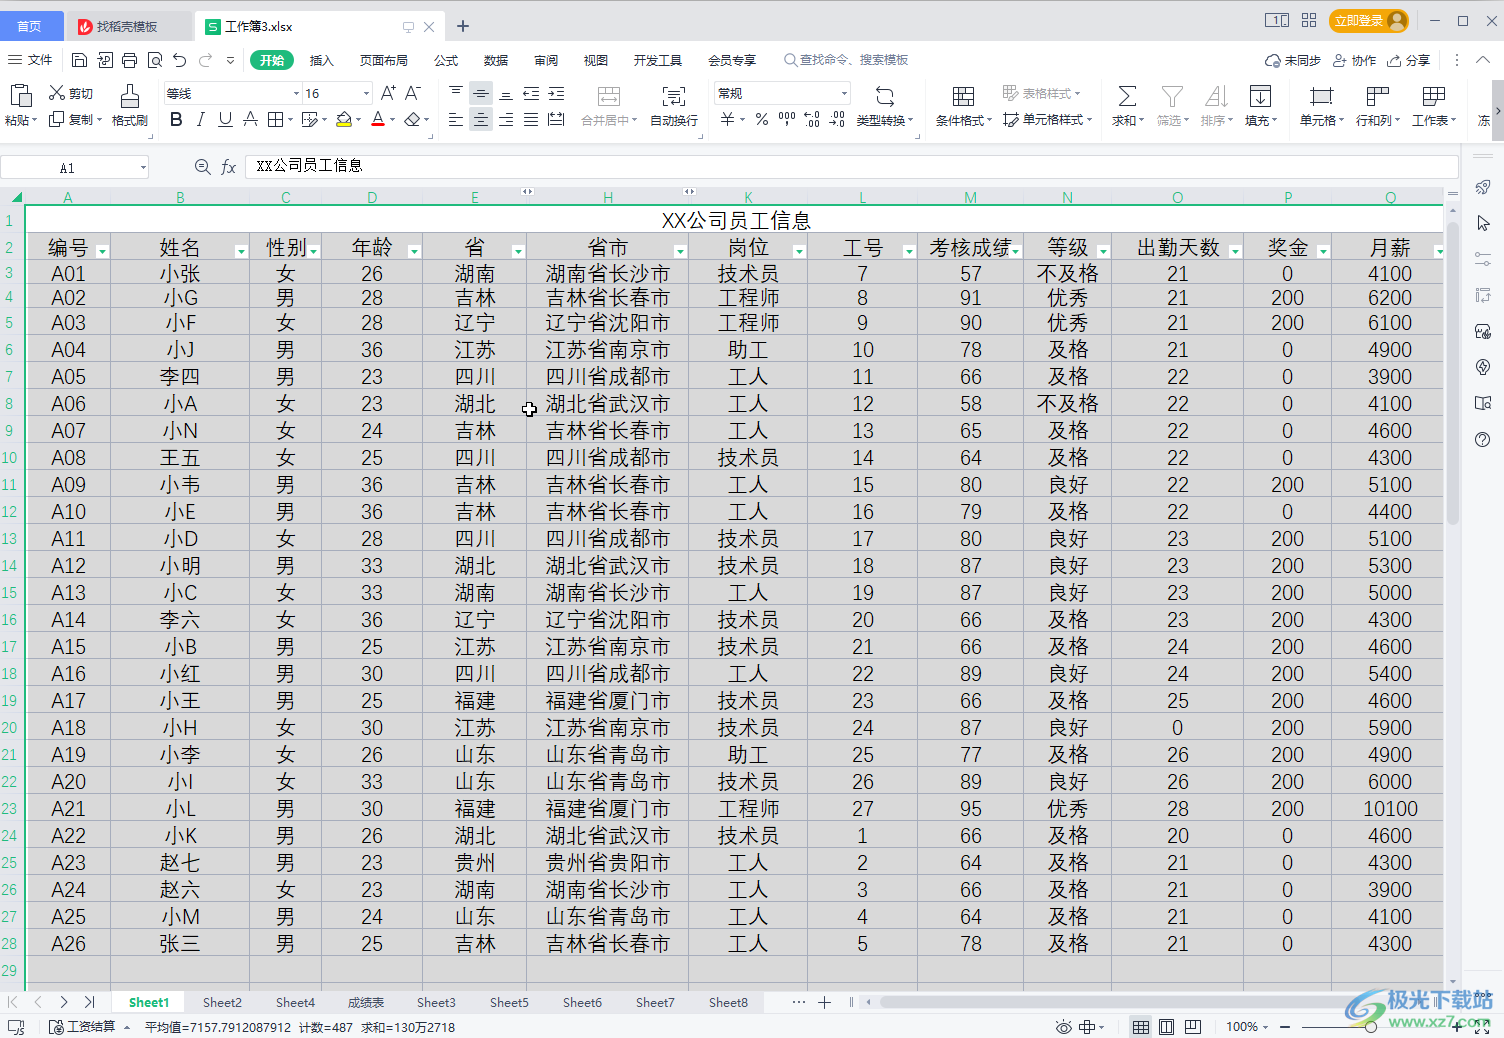1504x1038 pixels.
Task: Click the percent style icon
Action: pyautogui.click(x=762, y=120)
